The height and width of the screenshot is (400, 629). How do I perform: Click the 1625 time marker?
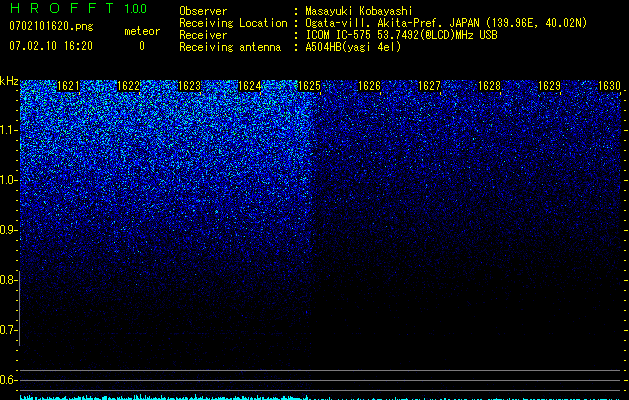click(309, 86)
